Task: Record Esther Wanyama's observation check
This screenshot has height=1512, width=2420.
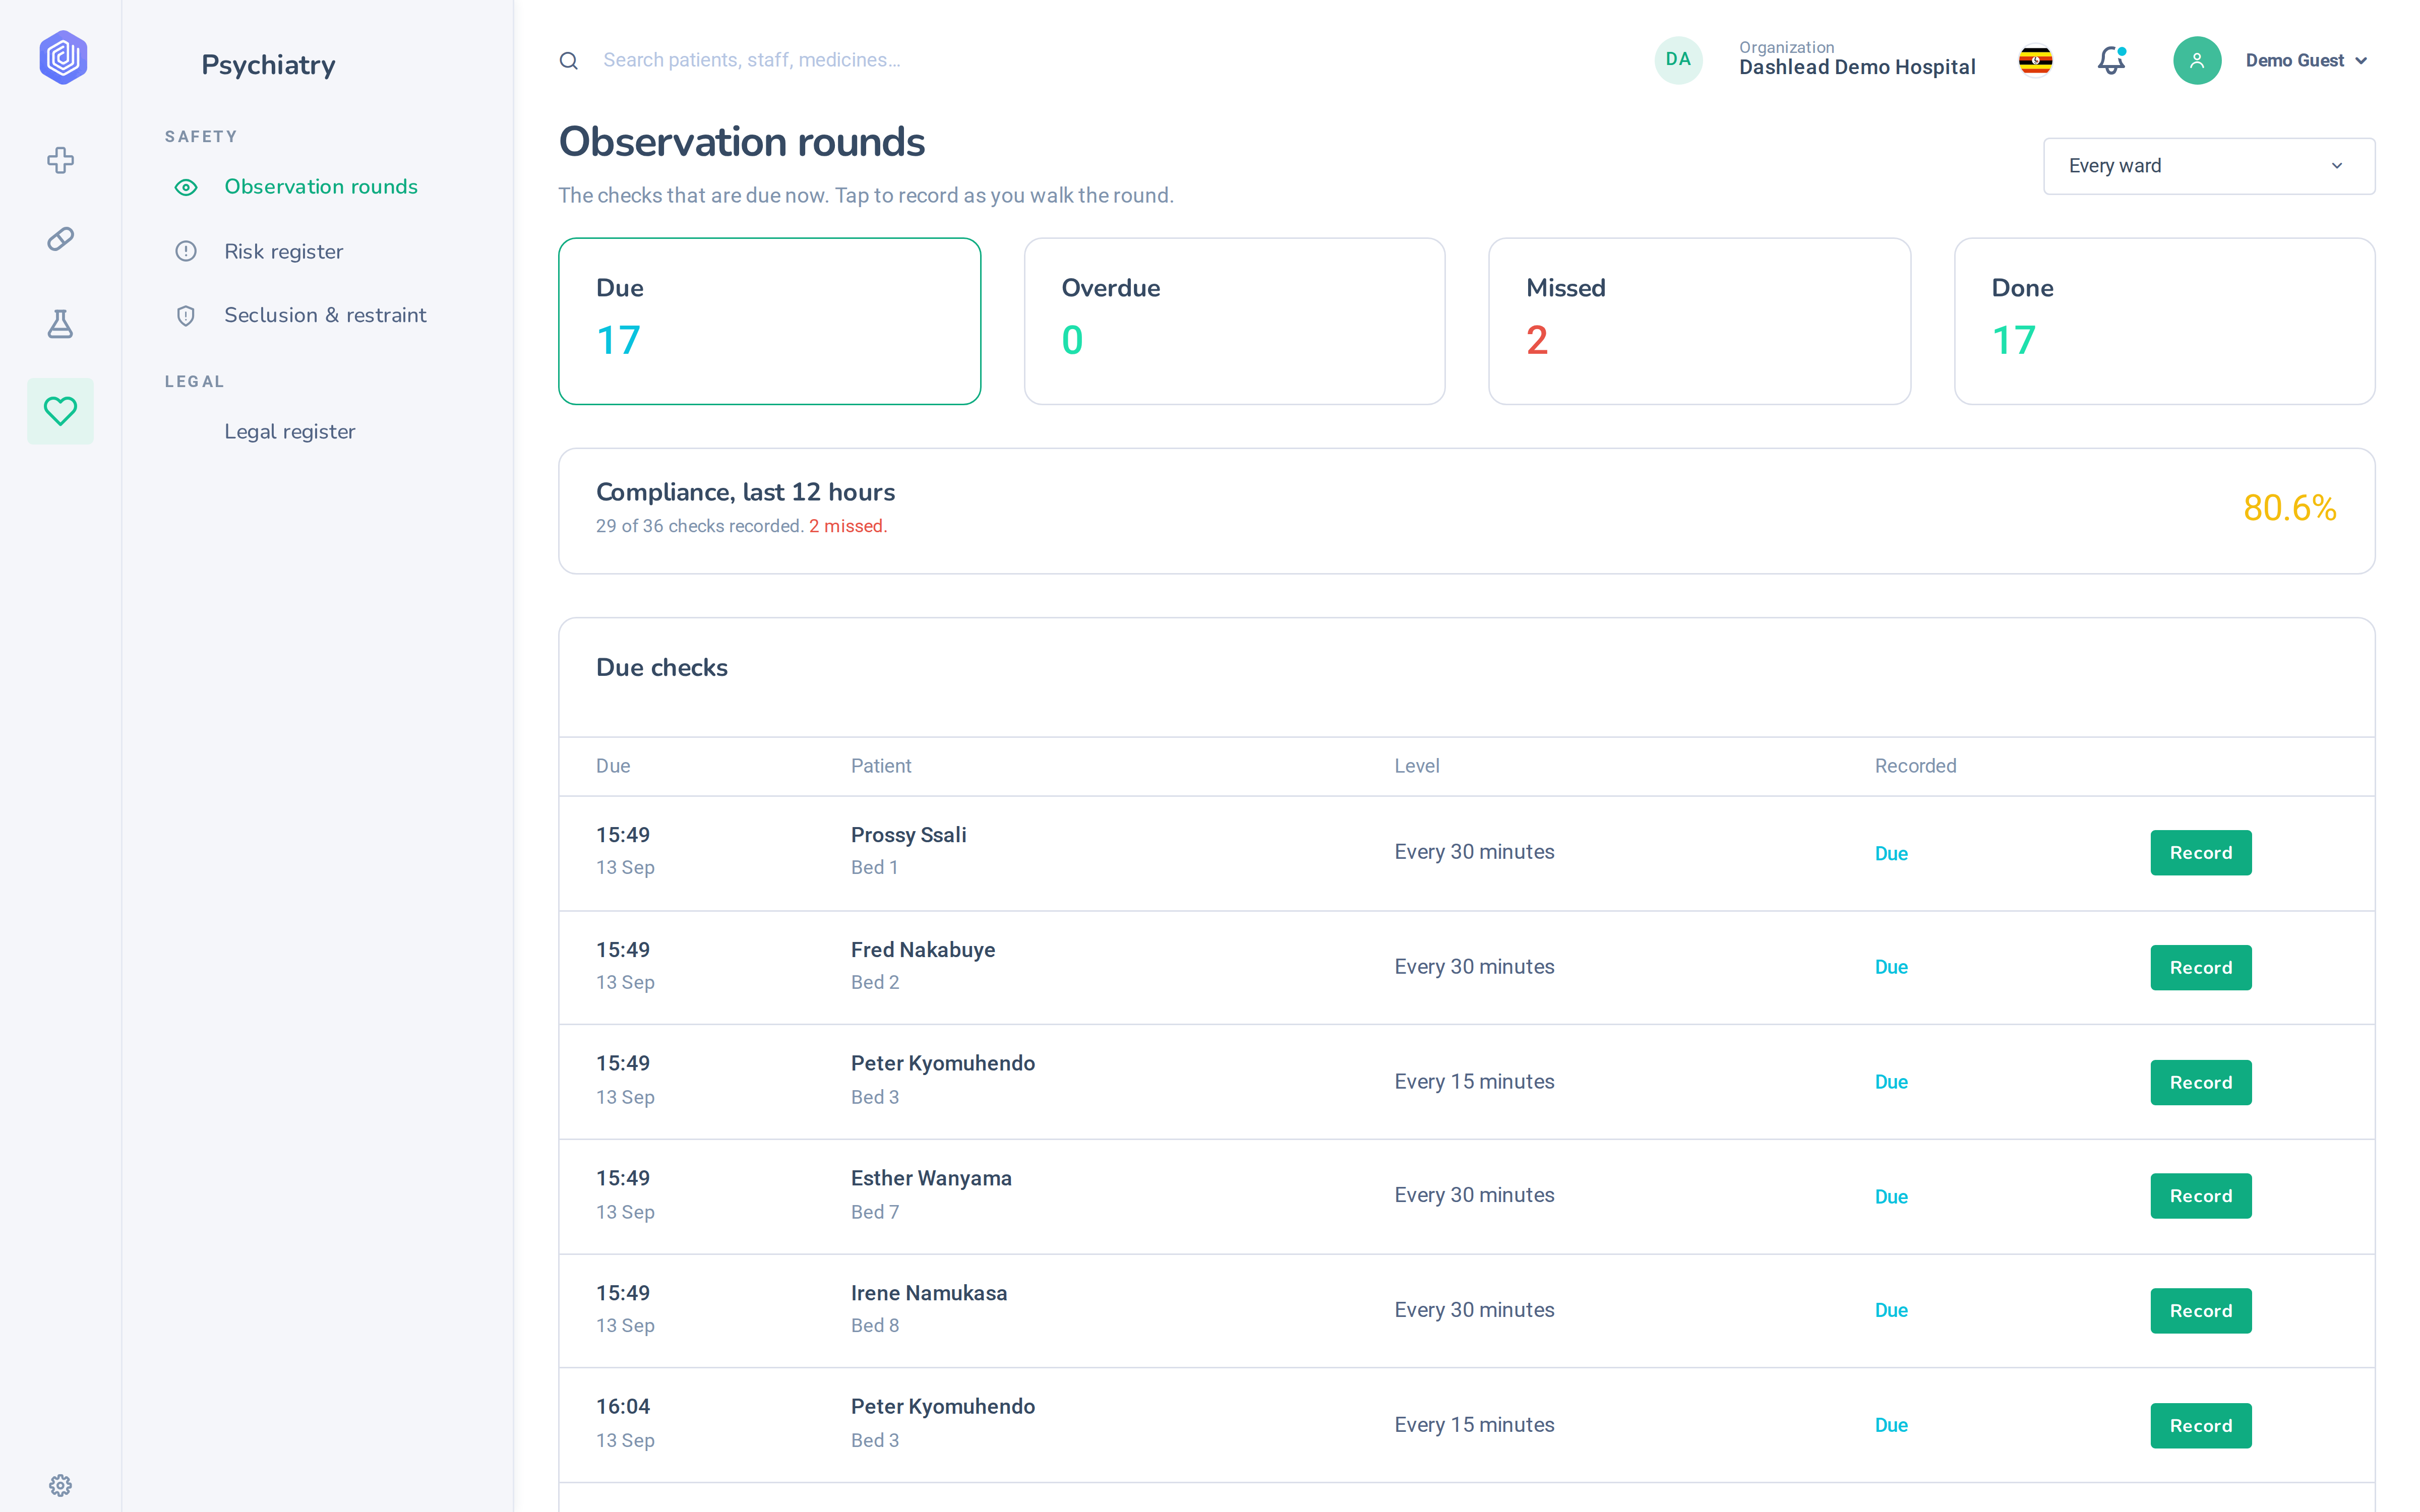Action: [x=2200, y=1196]
